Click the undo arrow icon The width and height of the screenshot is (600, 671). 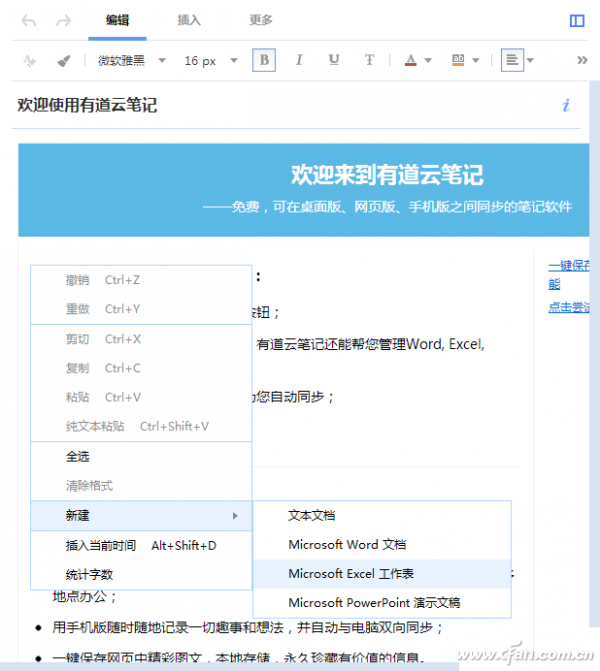(29, 20)
